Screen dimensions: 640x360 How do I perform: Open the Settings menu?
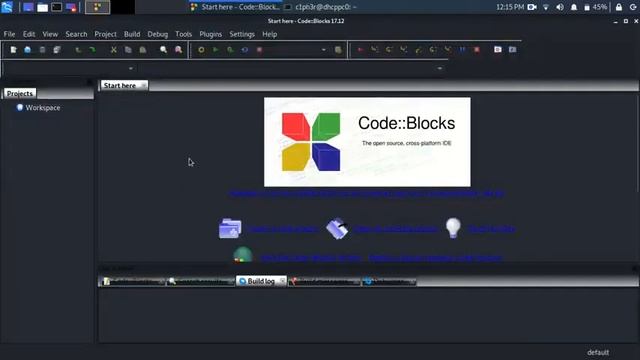coord(242,34)
